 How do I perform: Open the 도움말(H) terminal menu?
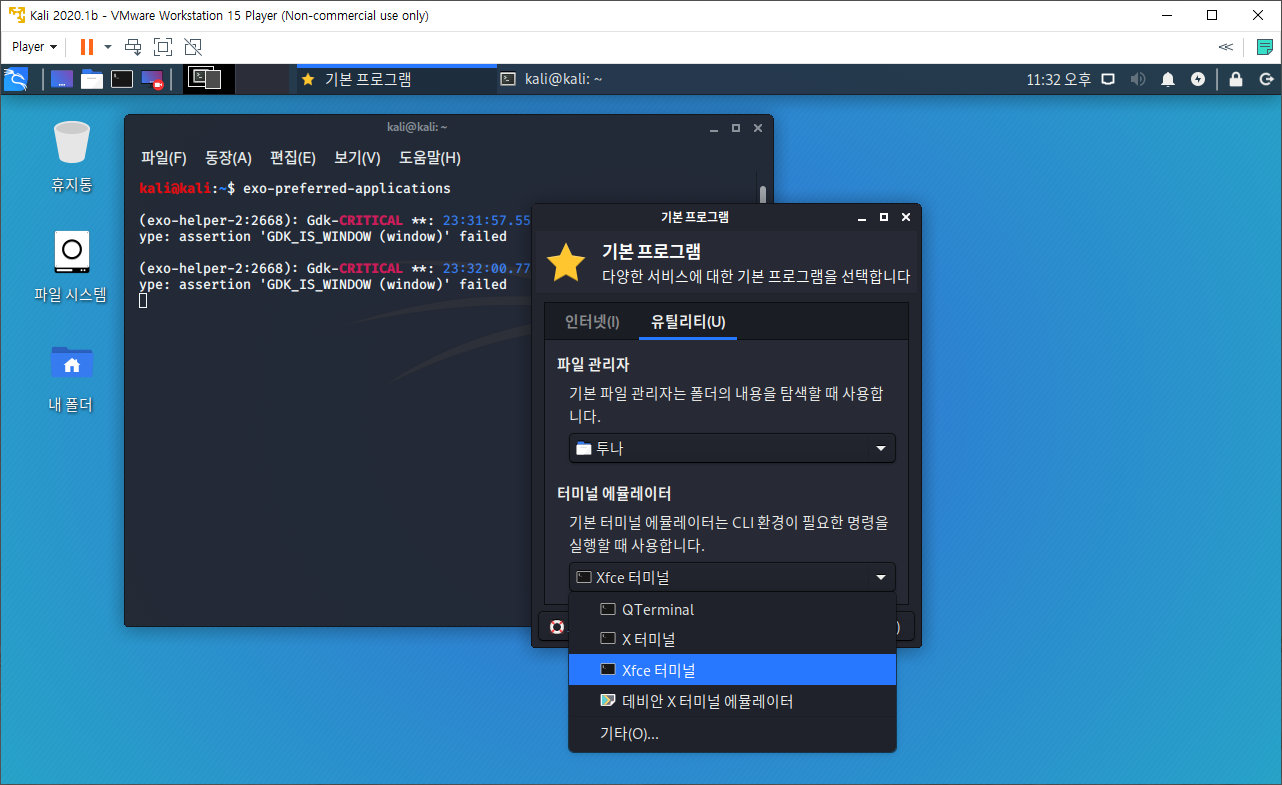coord(430,157)
